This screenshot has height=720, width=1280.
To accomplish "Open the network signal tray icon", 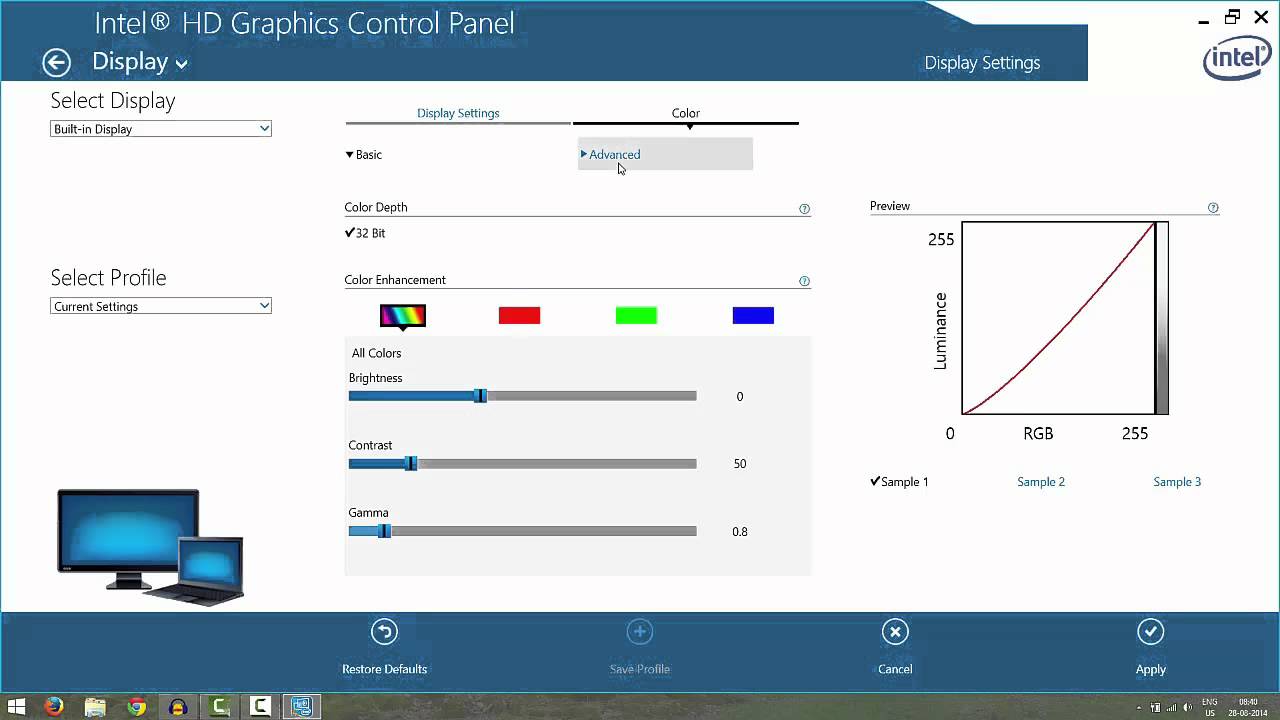I will pos(1171,707).
